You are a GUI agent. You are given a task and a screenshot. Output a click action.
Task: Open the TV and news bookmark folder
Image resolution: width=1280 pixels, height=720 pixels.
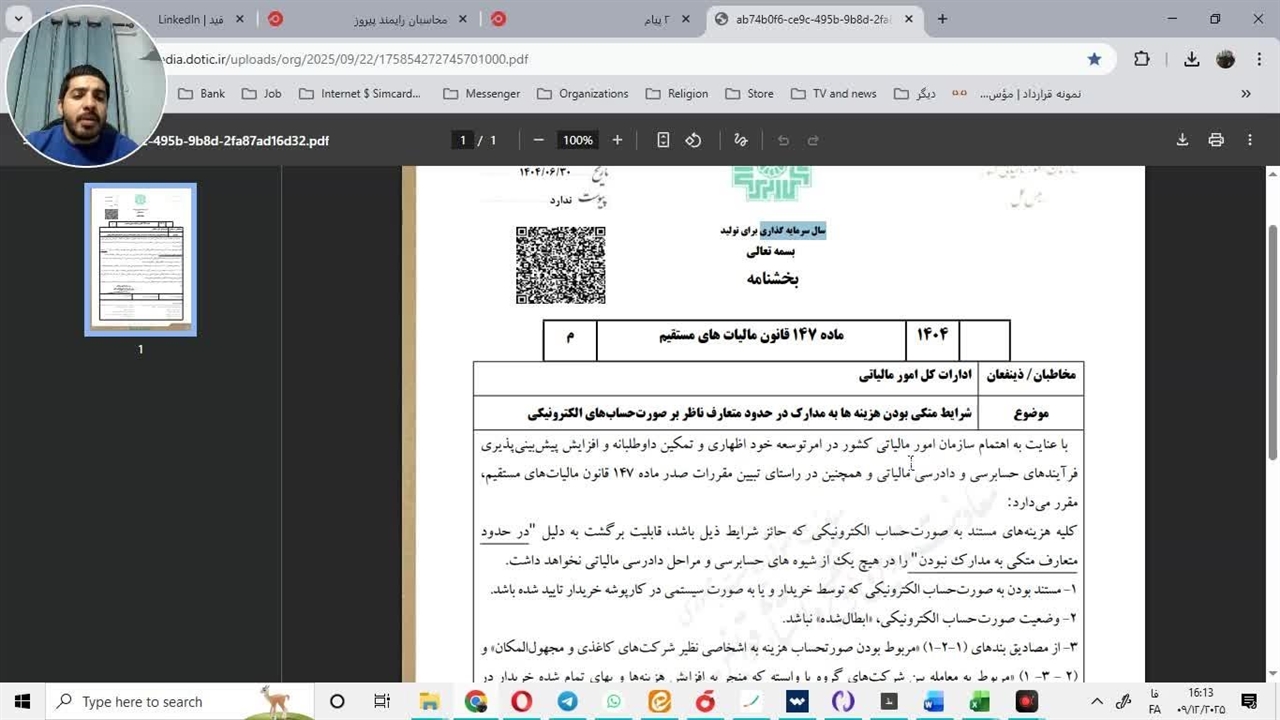coord(833,93)
